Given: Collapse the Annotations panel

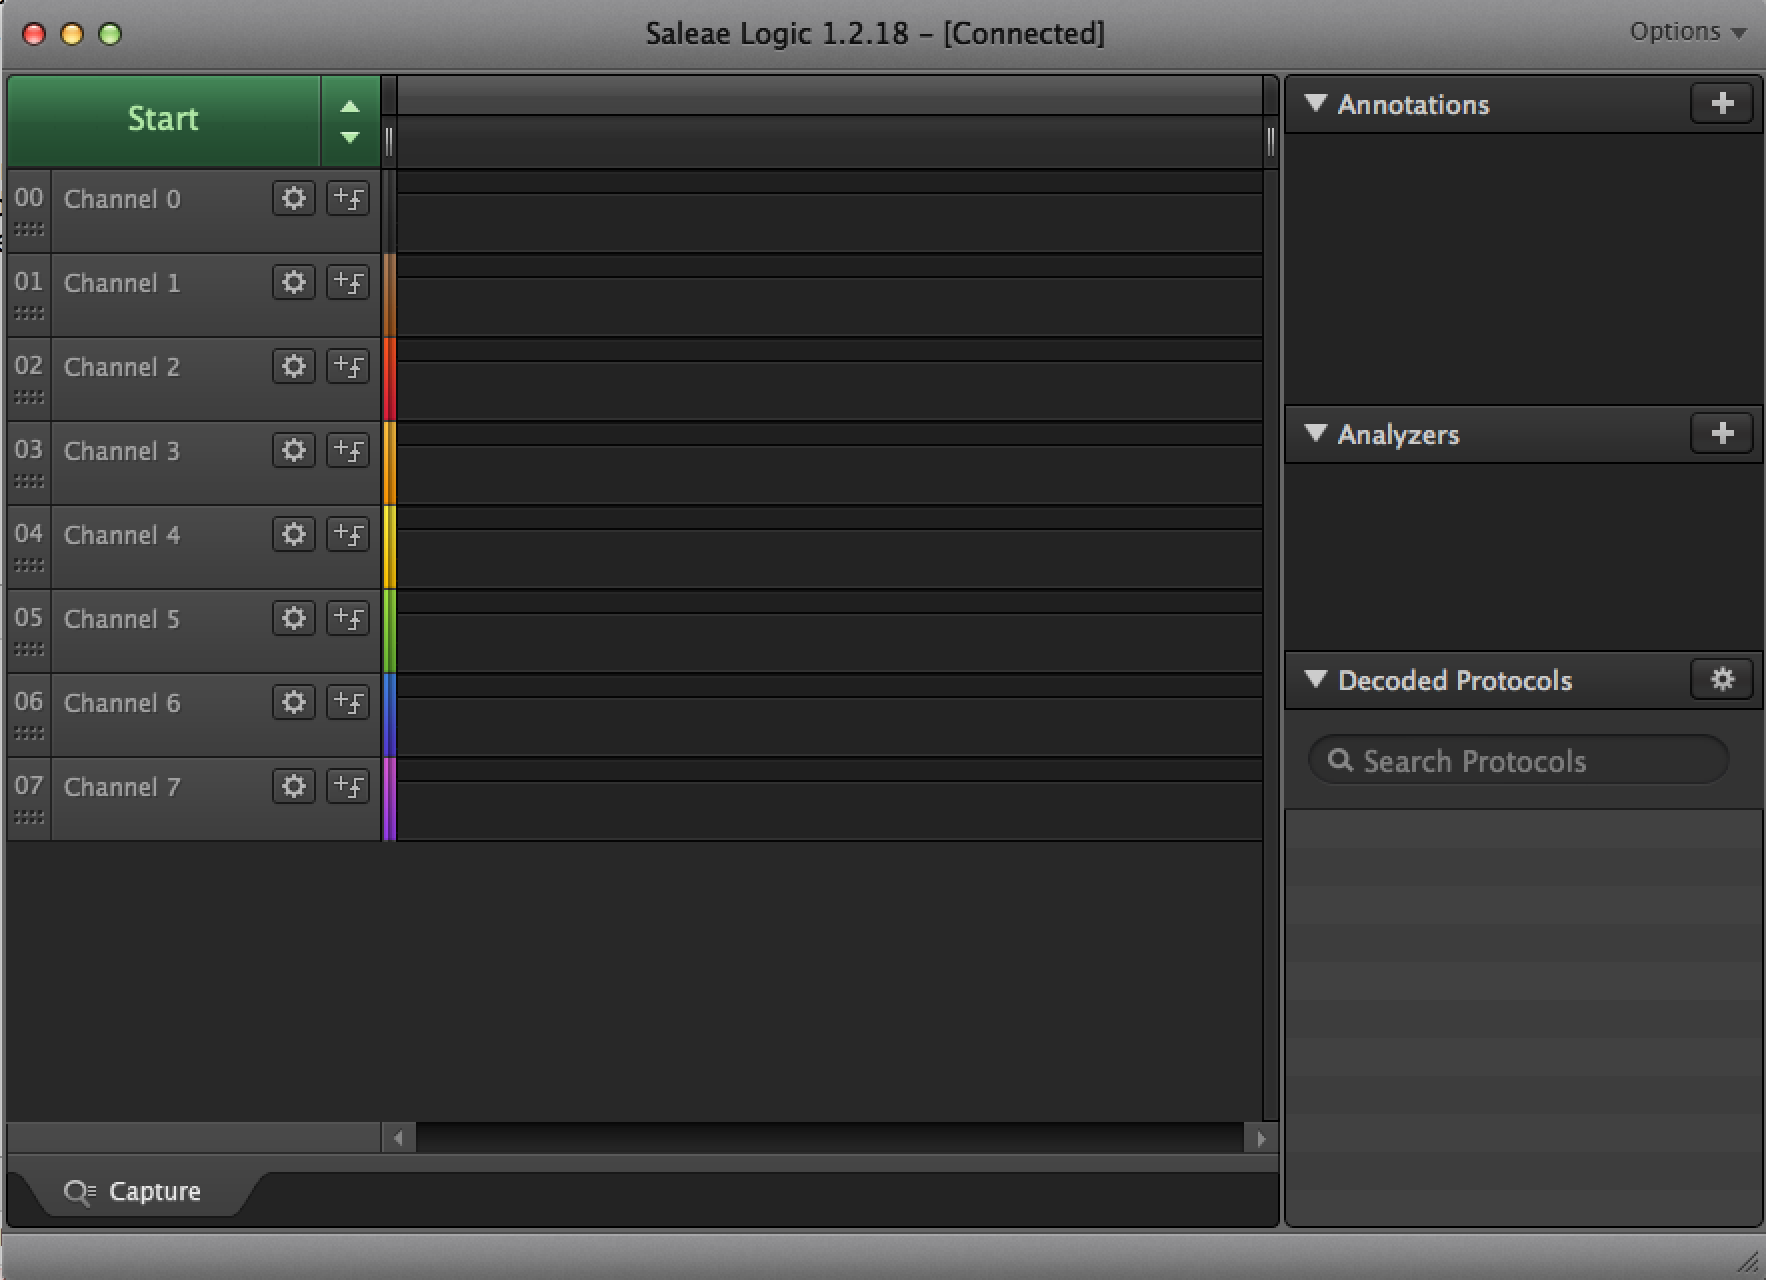Looking at the screenshot, I should pyautogui.click(x=1316, y=103).
